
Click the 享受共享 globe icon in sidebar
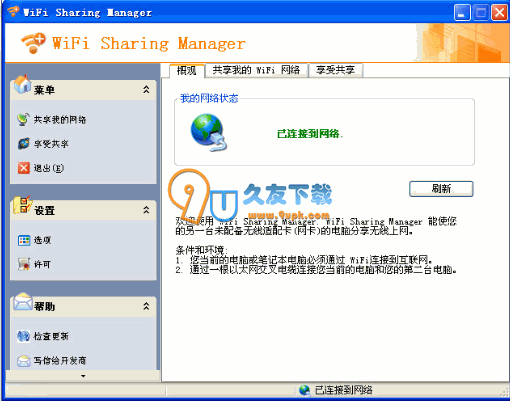point(23,144)
